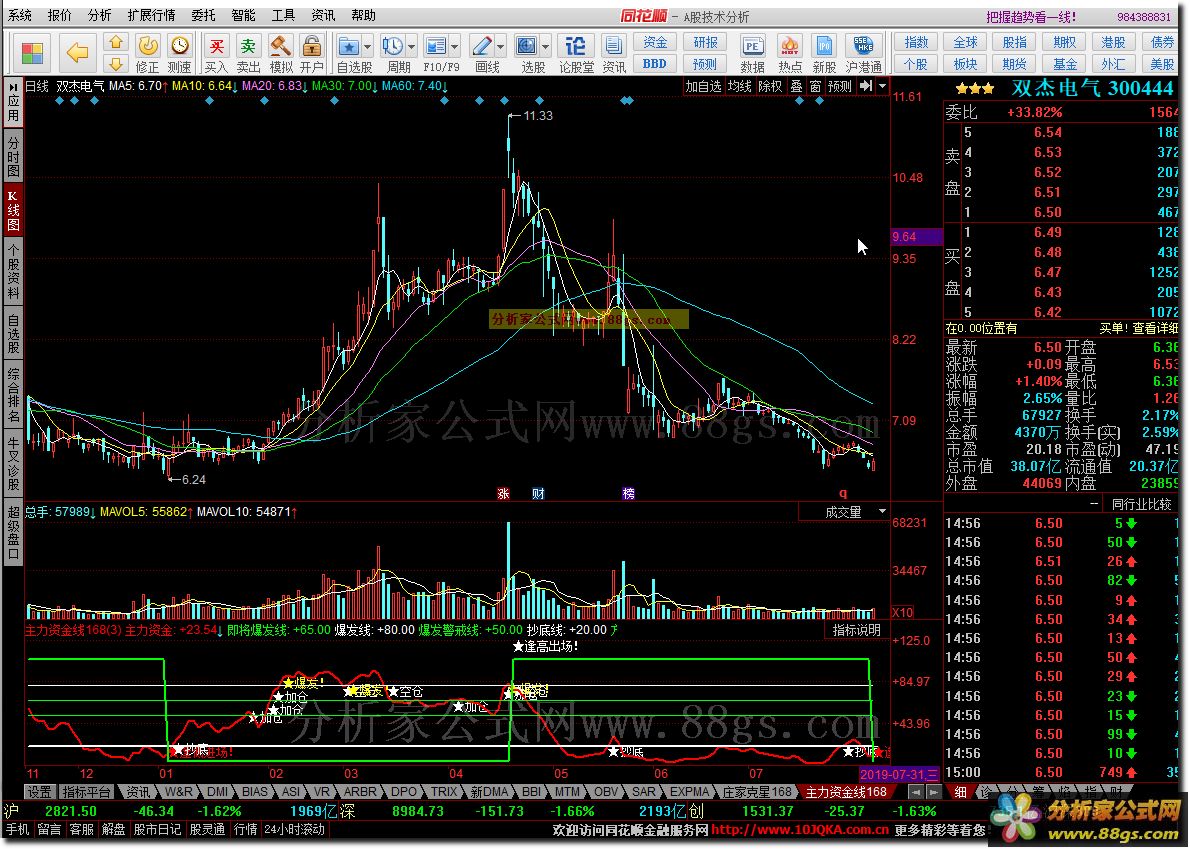The width and height of the screenshot is (1190, 849).
Task: Click the 股市日记 status bar entry
Action: click(157, 830)
